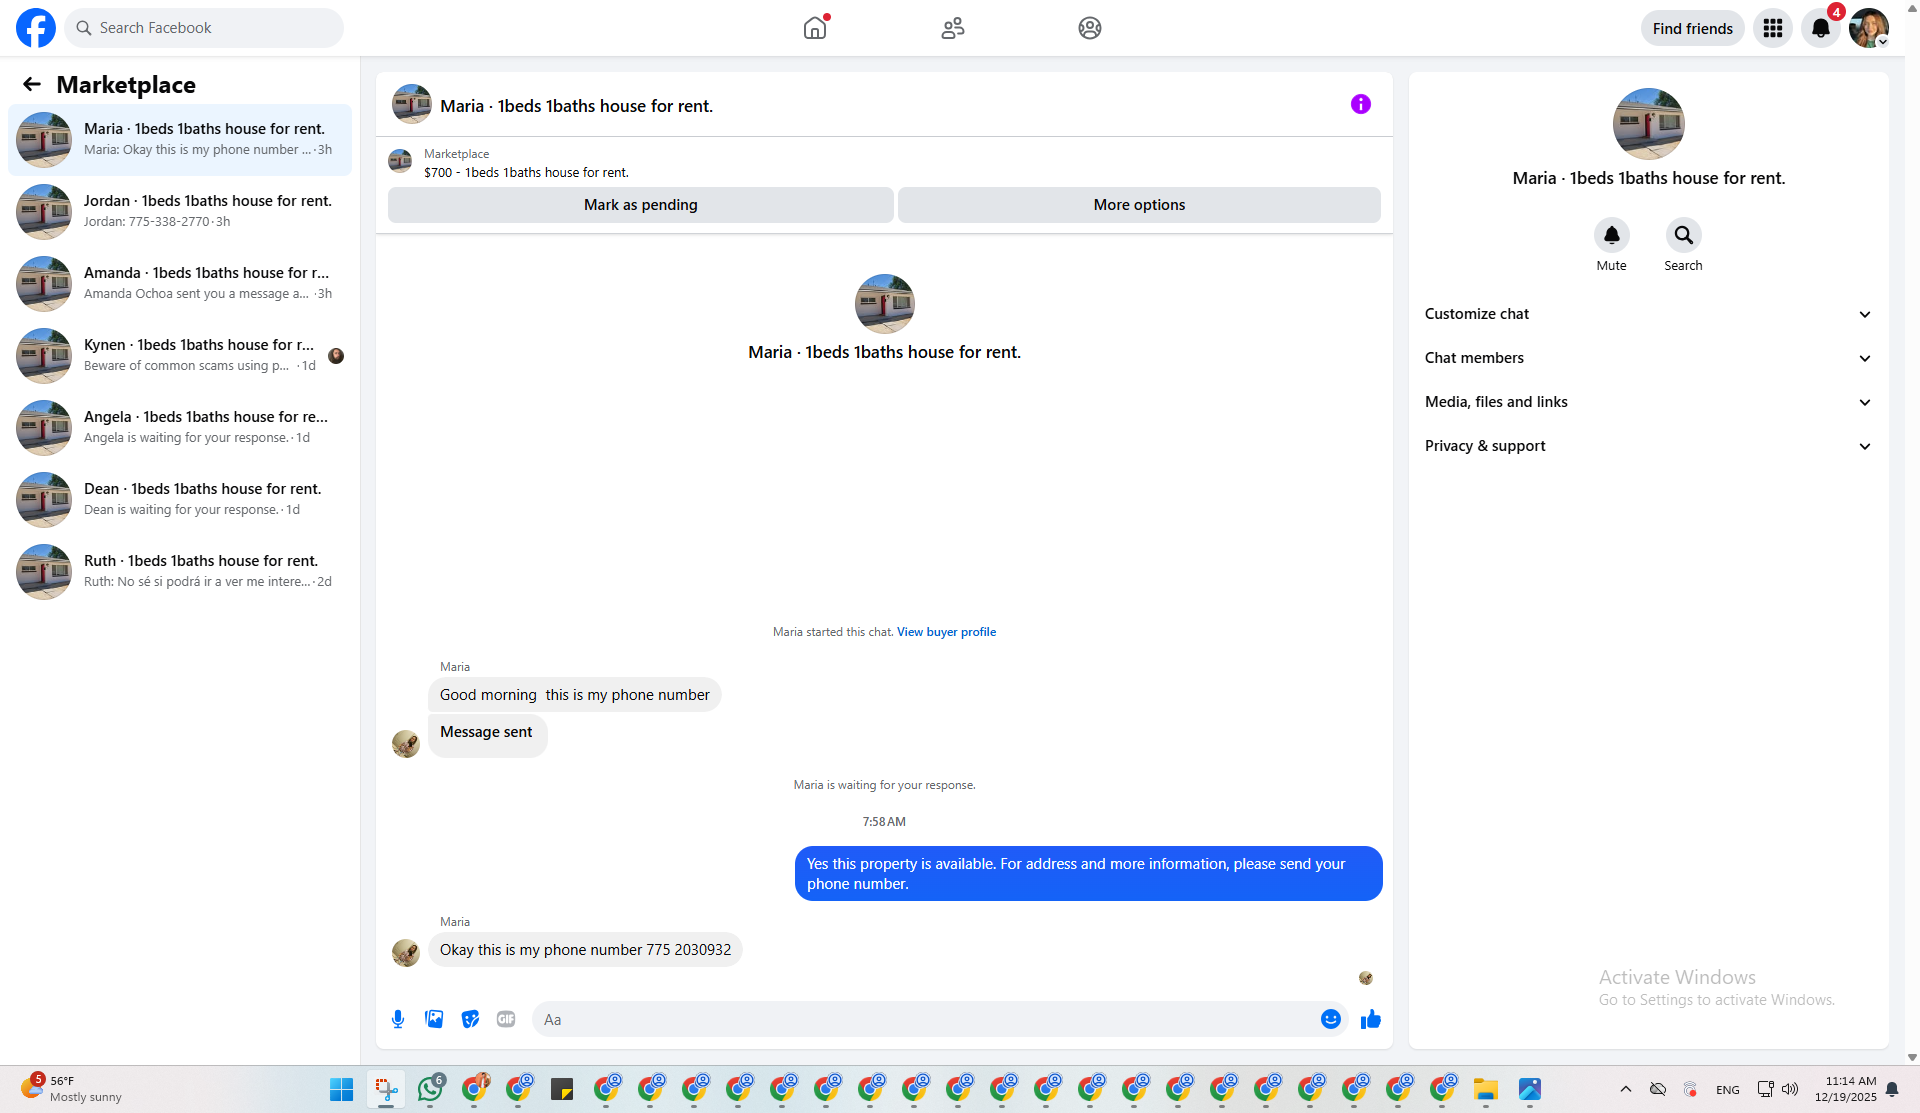The image size is (1920, 1113).
Task: Click the back arrow beside Marketplace
Action: (32, 85)
